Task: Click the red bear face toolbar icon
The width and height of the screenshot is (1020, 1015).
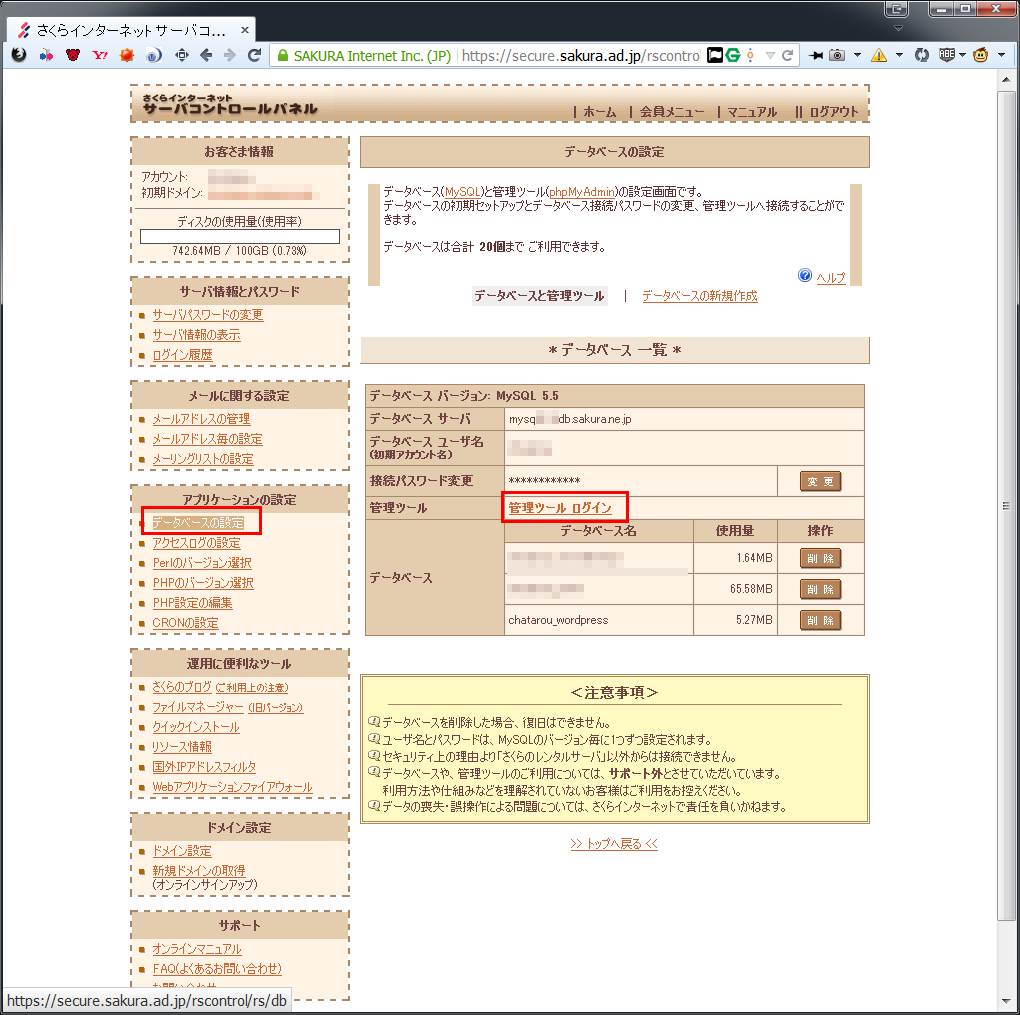Action: click(73, 55)
